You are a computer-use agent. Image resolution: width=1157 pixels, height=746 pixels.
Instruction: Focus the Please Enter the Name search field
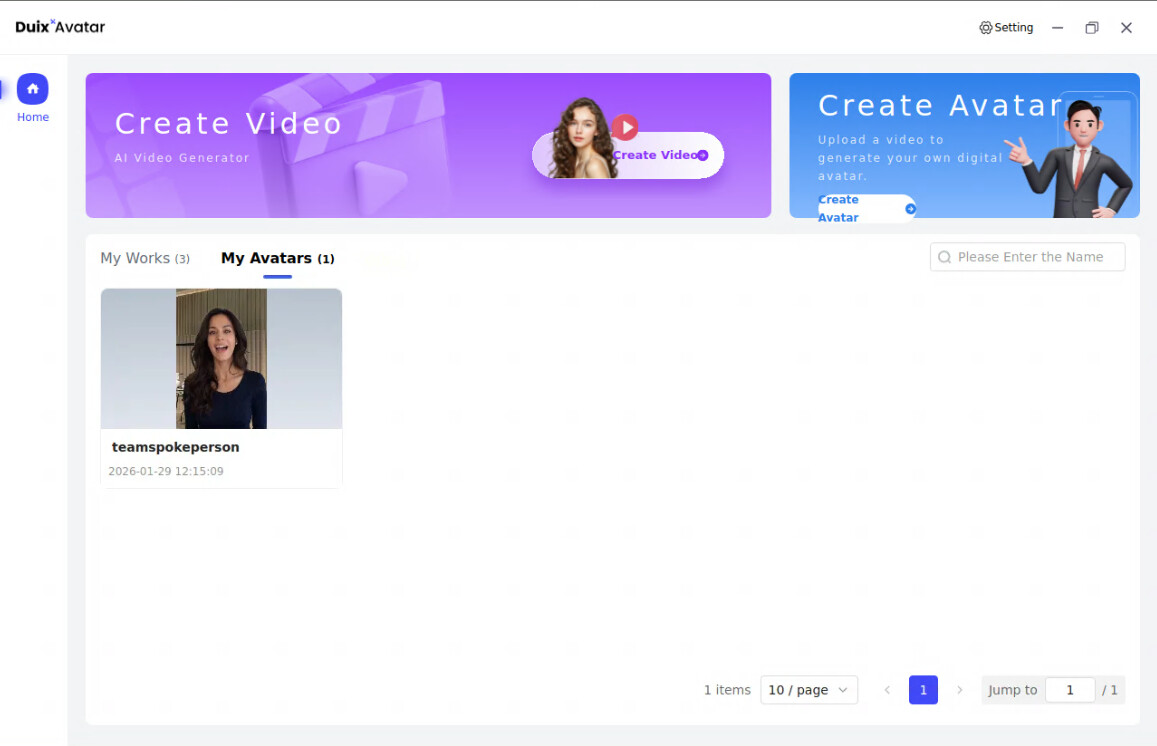pos(1036,257)
